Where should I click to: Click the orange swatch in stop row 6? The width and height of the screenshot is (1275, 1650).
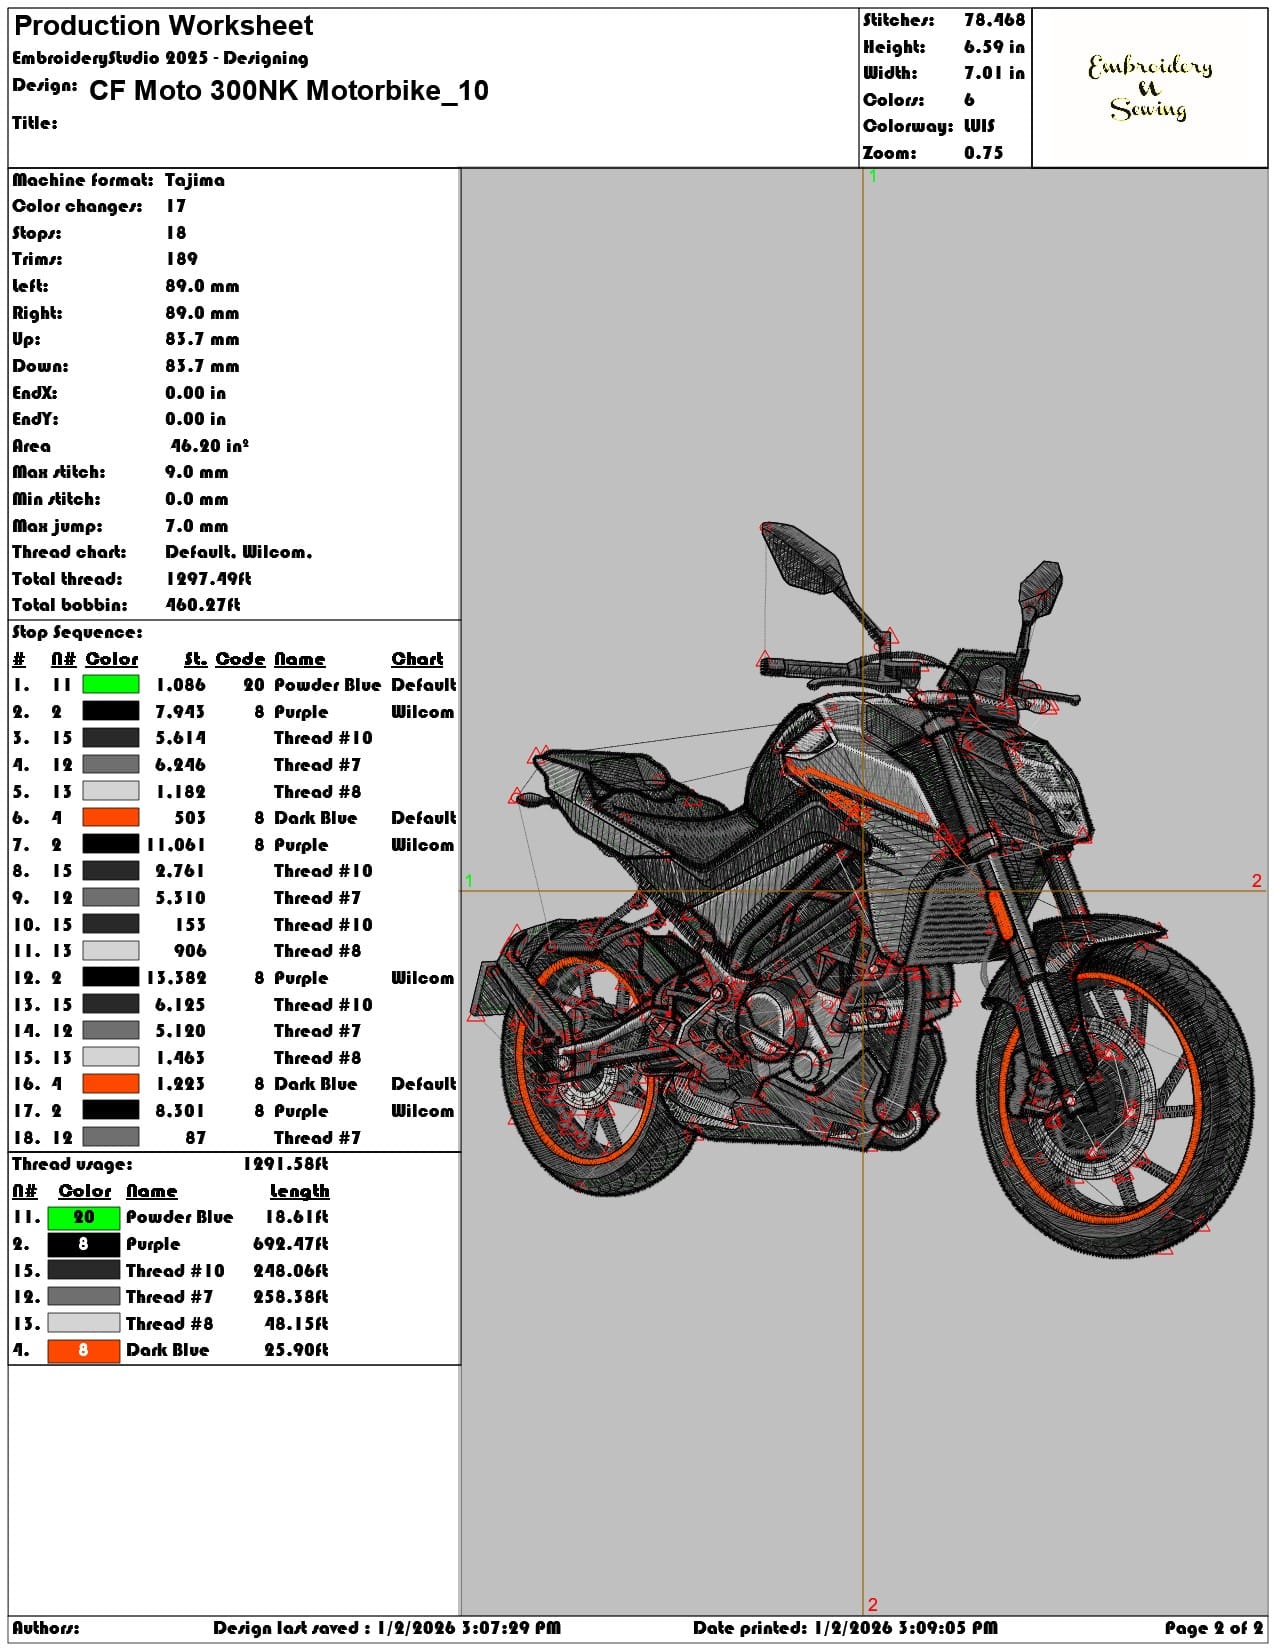click(110, 818)
